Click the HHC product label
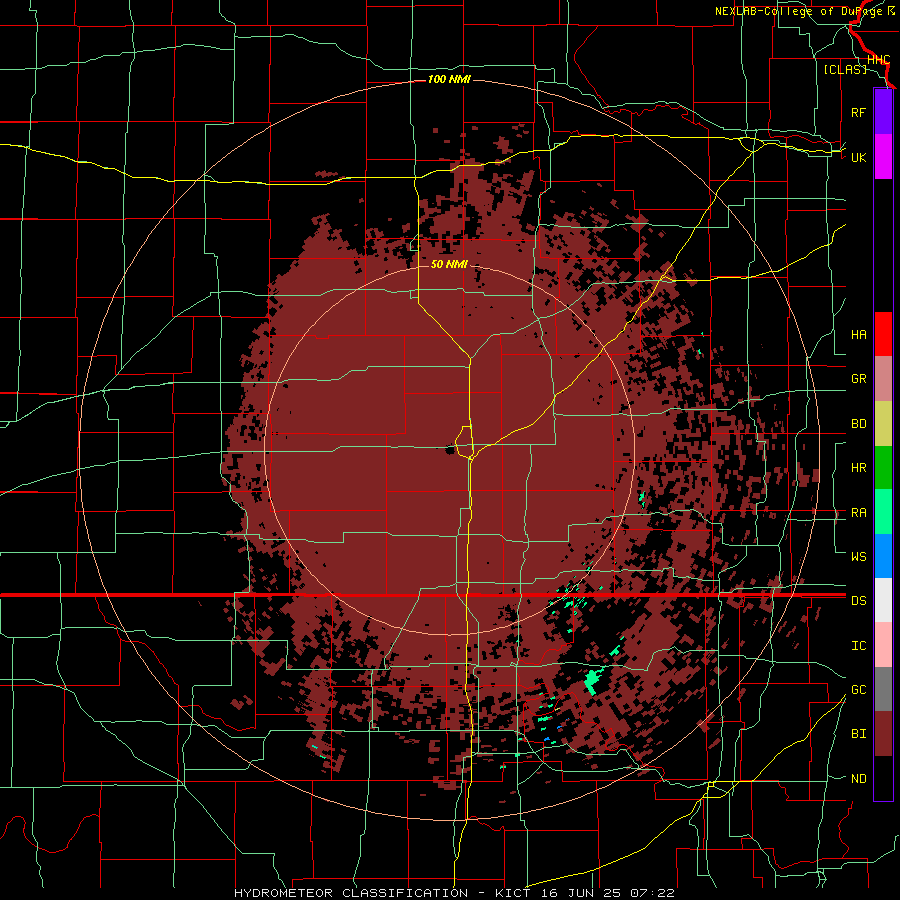This screenshot has height=900, width=900. (878, 60)
